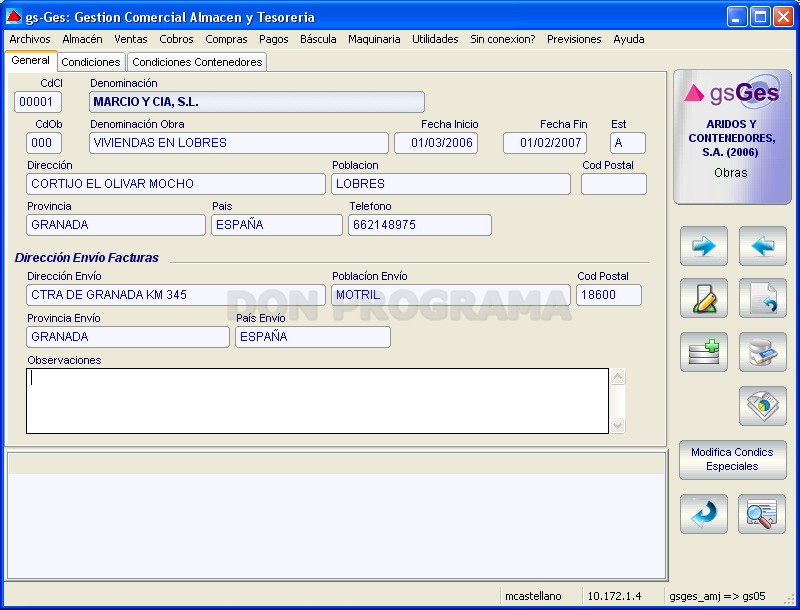This screenshot has width=800, height=610.
Task: Click the blue left arrow navigation icon
Action: point(763,246)
